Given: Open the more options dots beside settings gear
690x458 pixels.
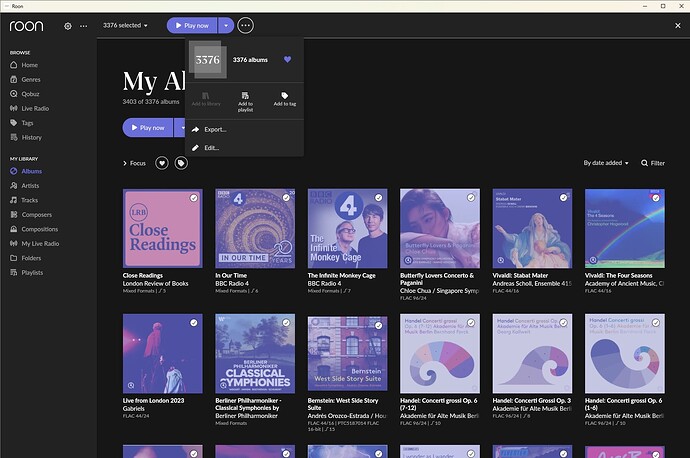Looking at the screenshot, I should pos(83,26).
